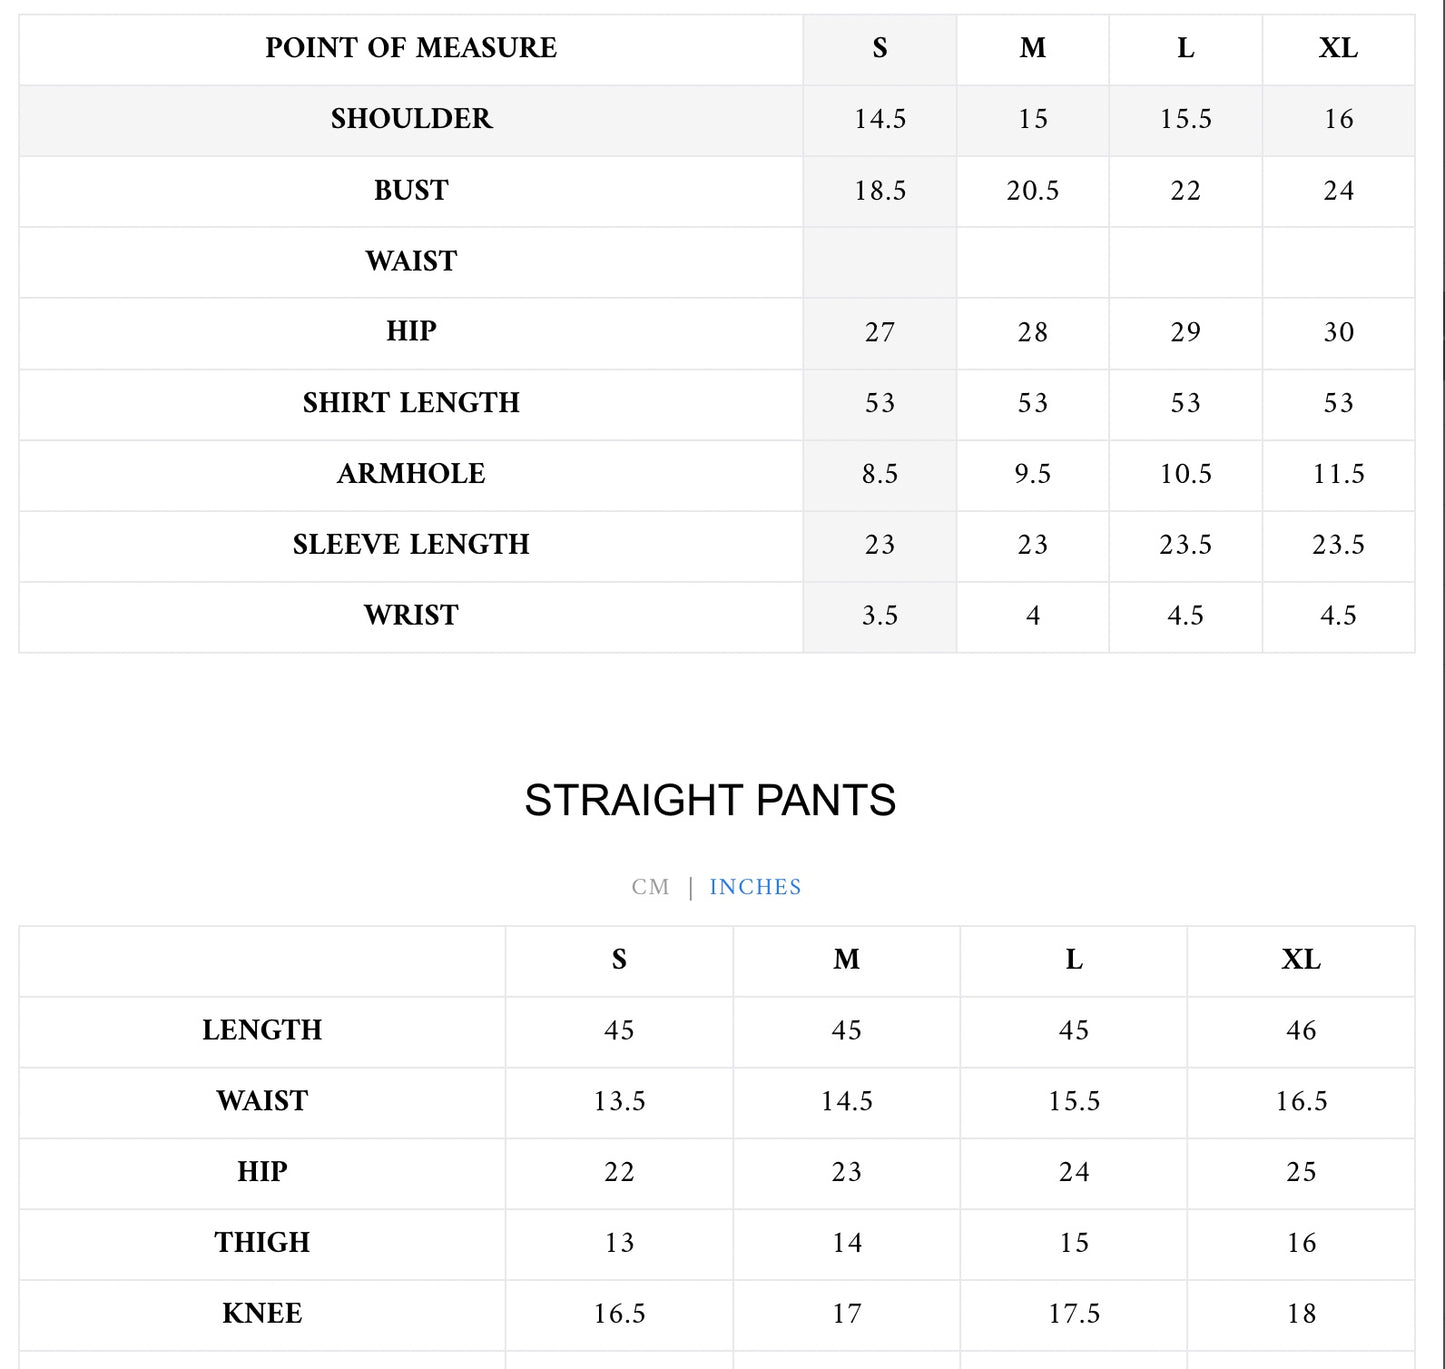Click the THIGH row label in pants table
Screen dimensions: 1445x1369
coord(262,1243)
